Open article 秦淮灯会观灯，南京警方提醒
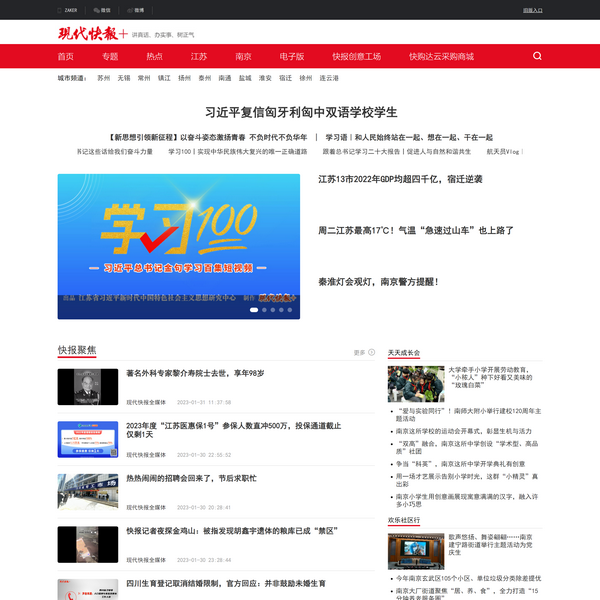 [379, 282]
